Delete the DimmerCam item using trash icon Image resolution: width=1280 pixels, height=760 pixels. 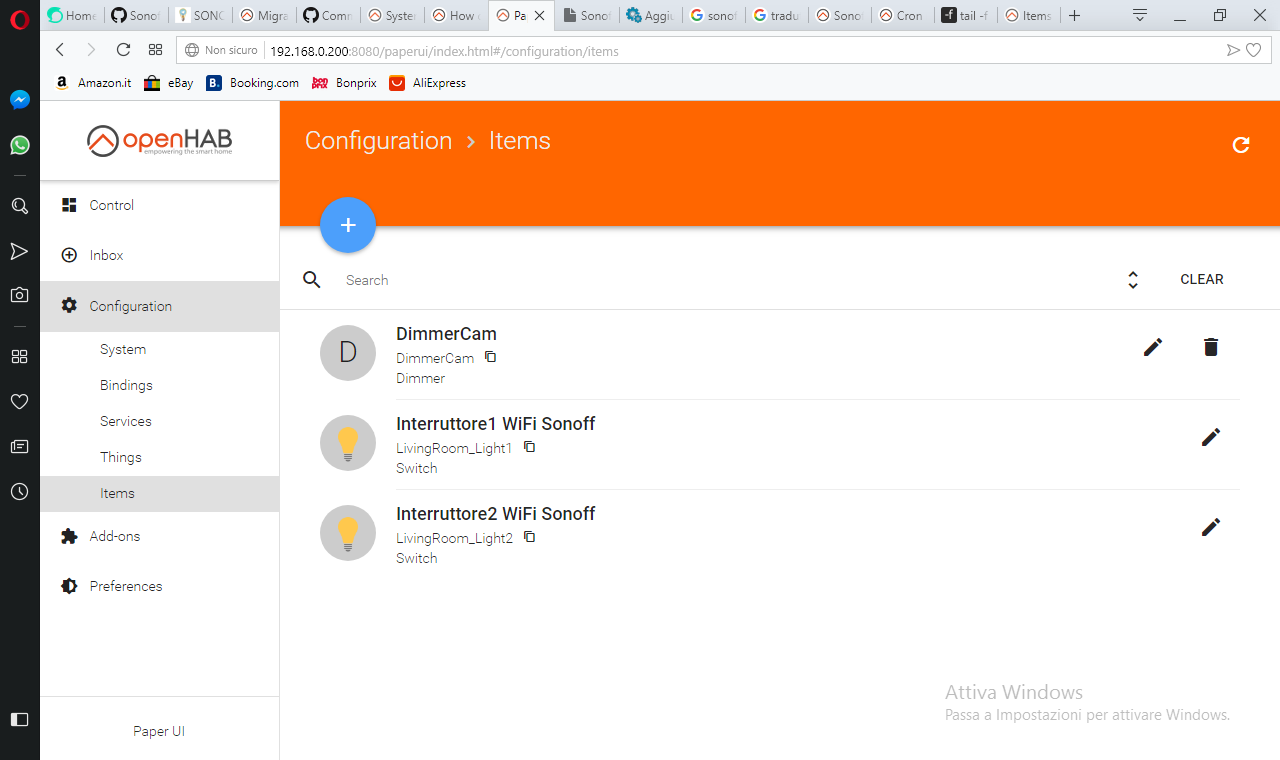(x=1211, y=347)
